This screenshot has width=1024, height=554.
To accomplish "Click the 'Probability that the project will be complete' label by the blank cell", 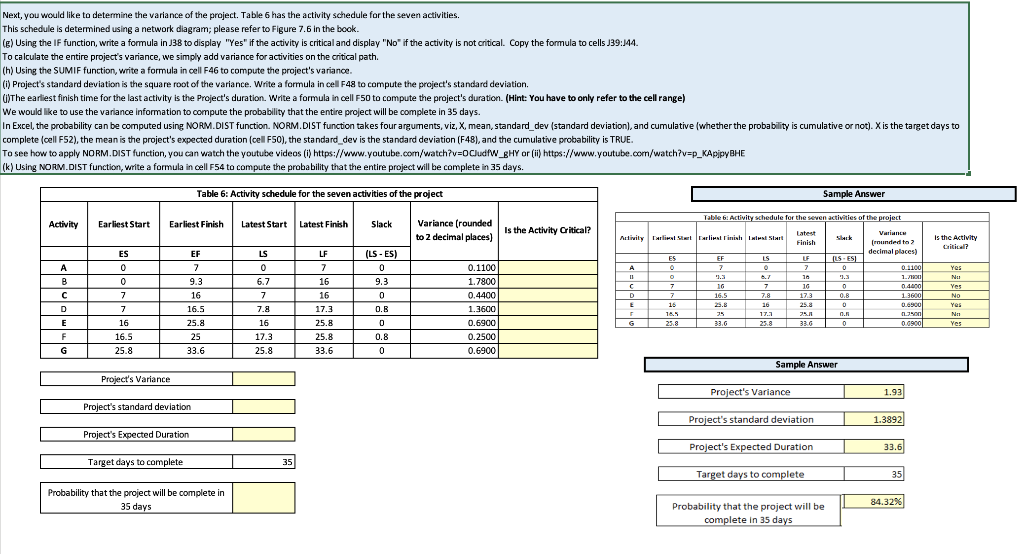I will click(136, 499).
